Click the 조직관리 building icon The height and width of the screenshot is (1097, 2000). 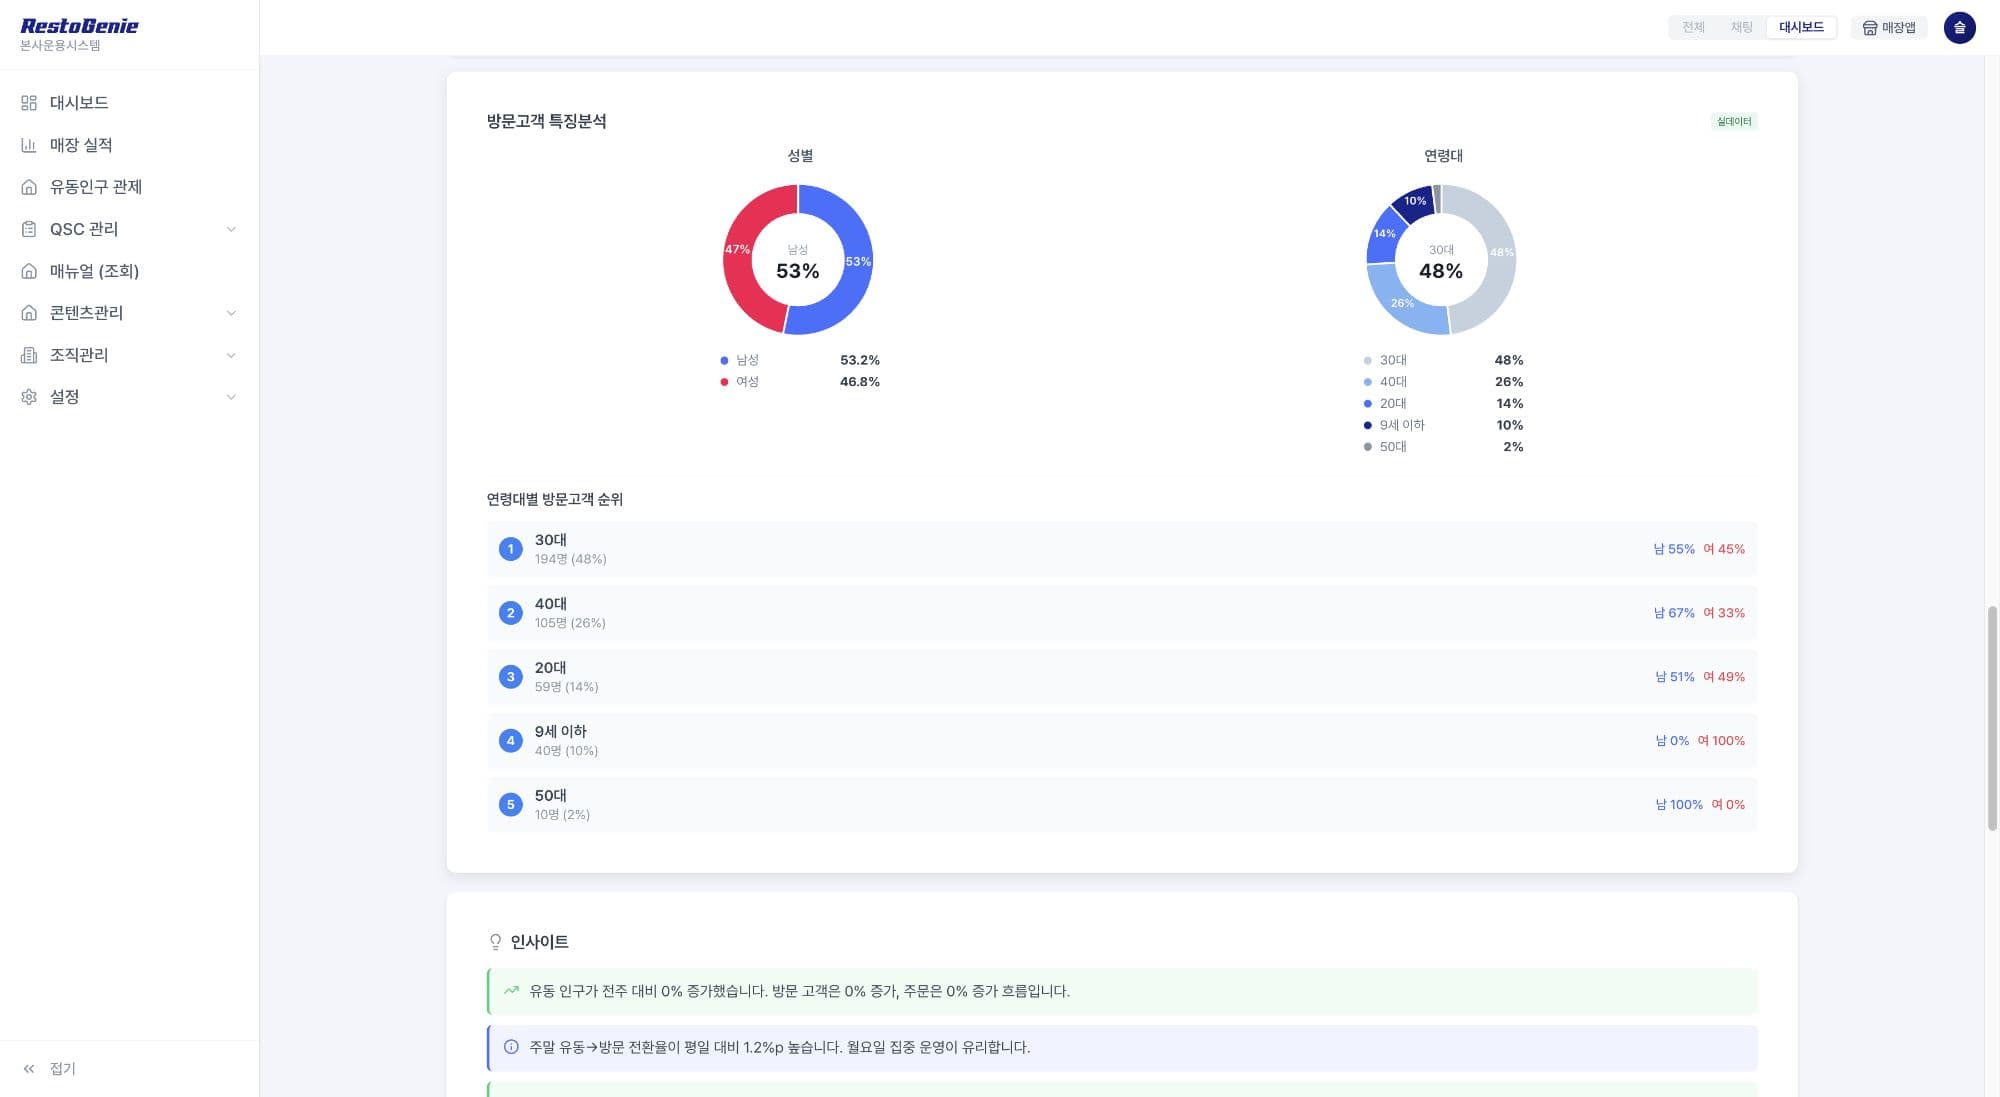29,355
